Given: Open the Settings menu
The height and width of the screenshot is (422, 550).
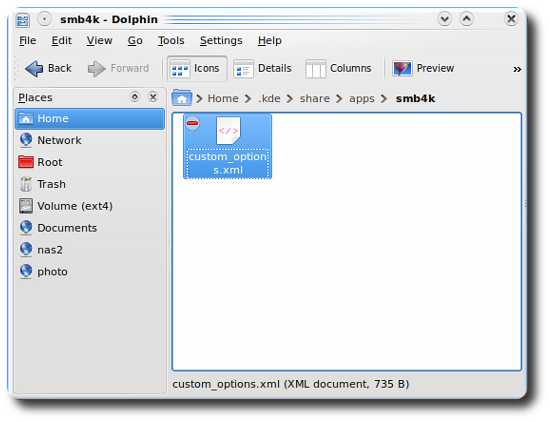Looking at the screenshot, I should click(x=221, y=40).
